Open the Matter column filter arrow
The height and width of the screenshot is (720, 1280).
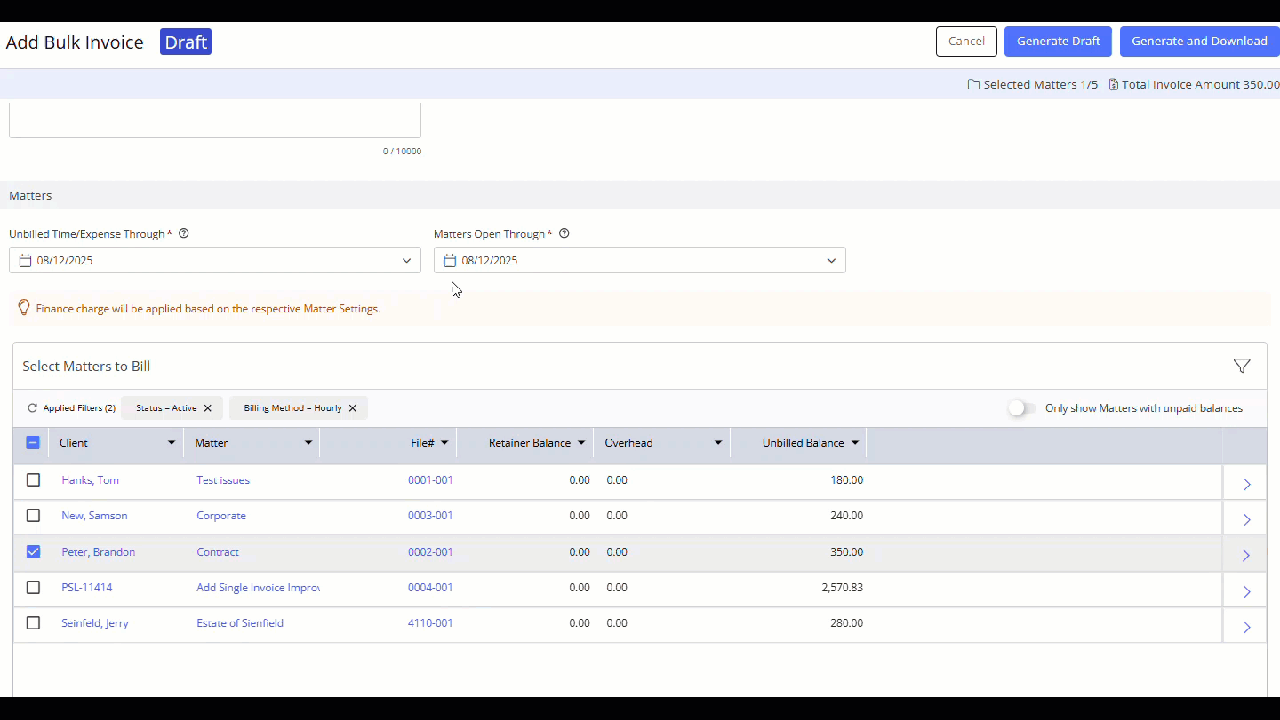point(308,442)
